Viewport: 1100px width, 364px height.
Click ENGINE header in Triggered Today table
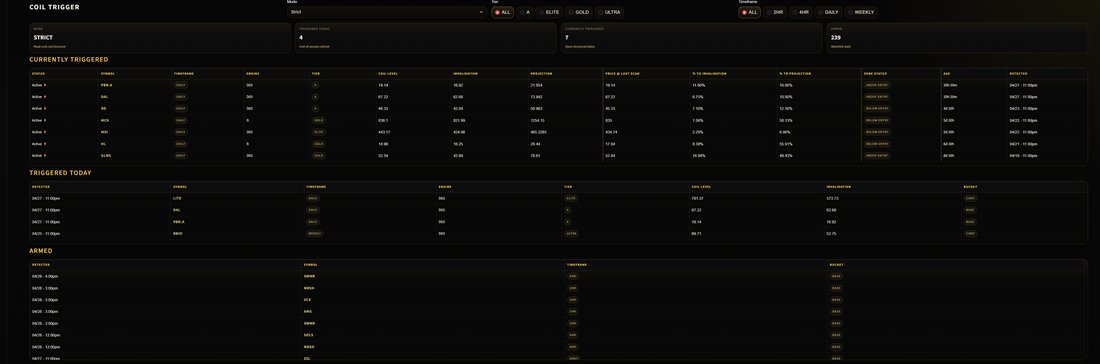(445, 187)
